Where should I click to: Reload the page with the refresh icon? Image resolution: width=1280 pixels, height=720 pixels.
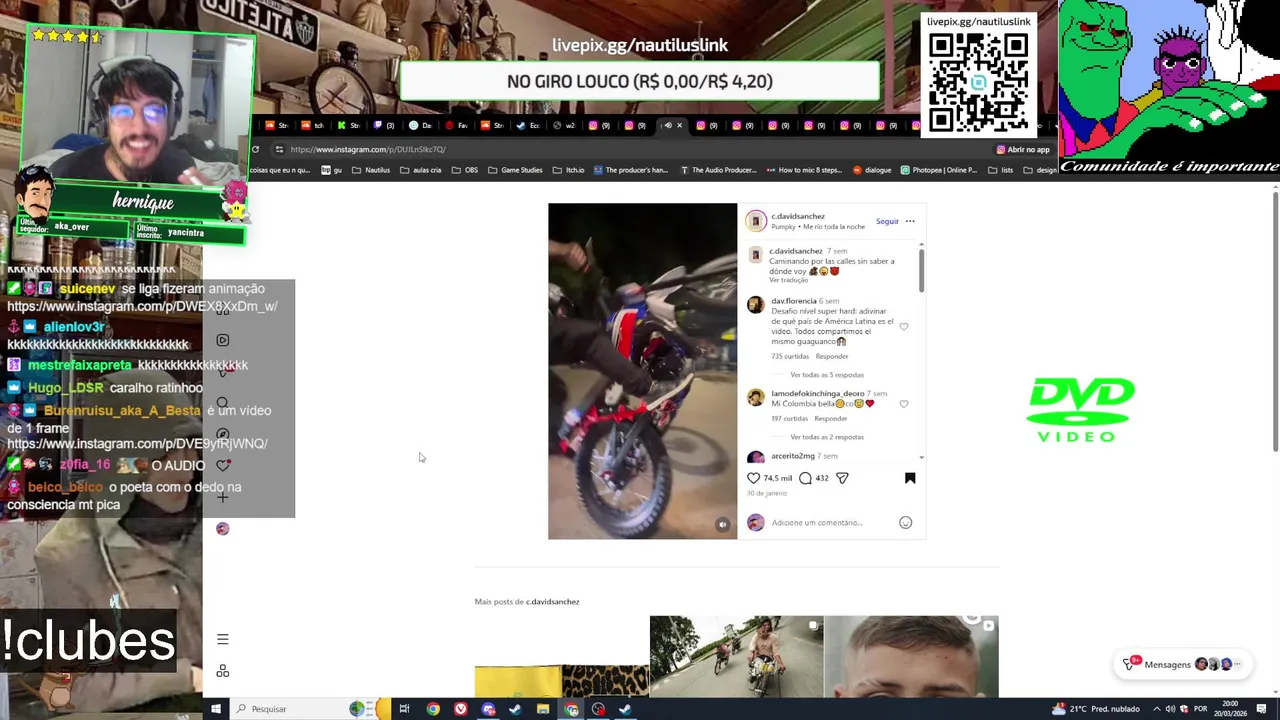point(255,149)
